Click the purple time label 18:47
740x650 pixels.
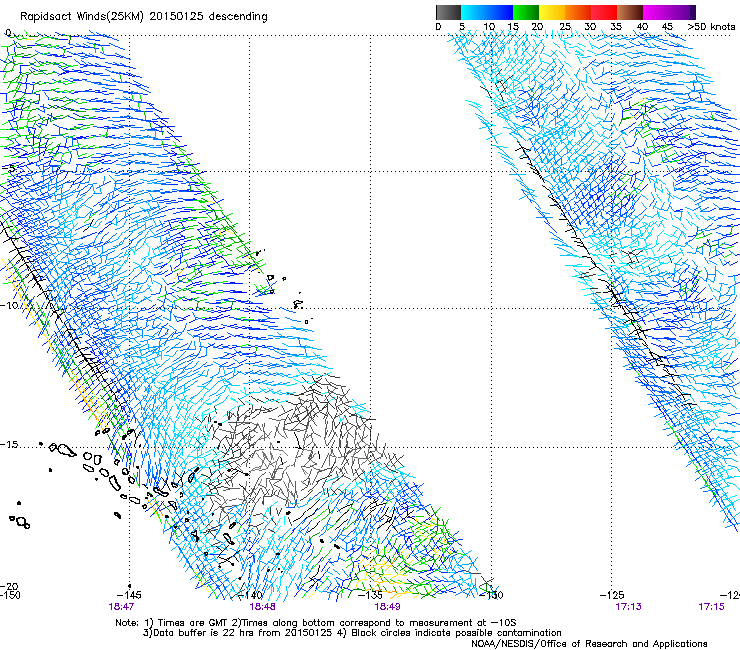pyautogui.click(x=121, y=607)
